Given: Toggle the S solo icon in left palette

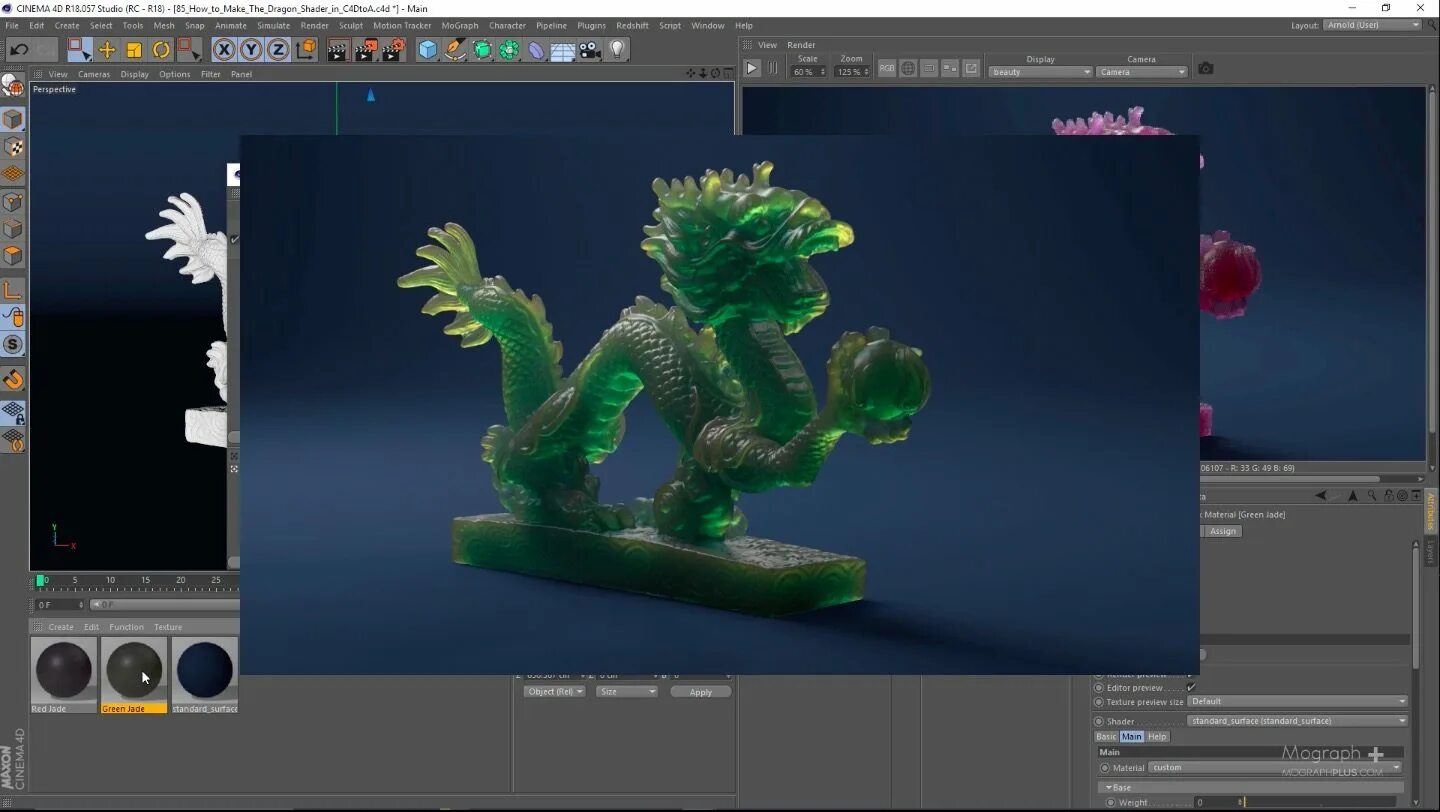Looking at the screenshot, I should (13, 345).
